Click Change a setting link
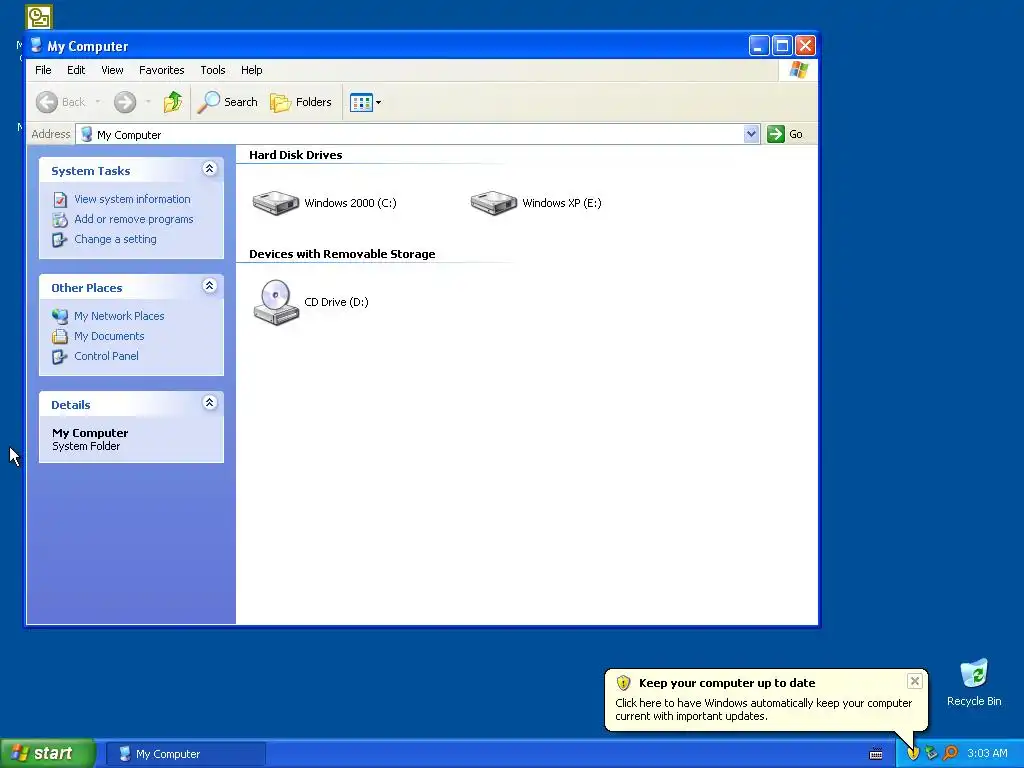 click(x=116, y=239)
